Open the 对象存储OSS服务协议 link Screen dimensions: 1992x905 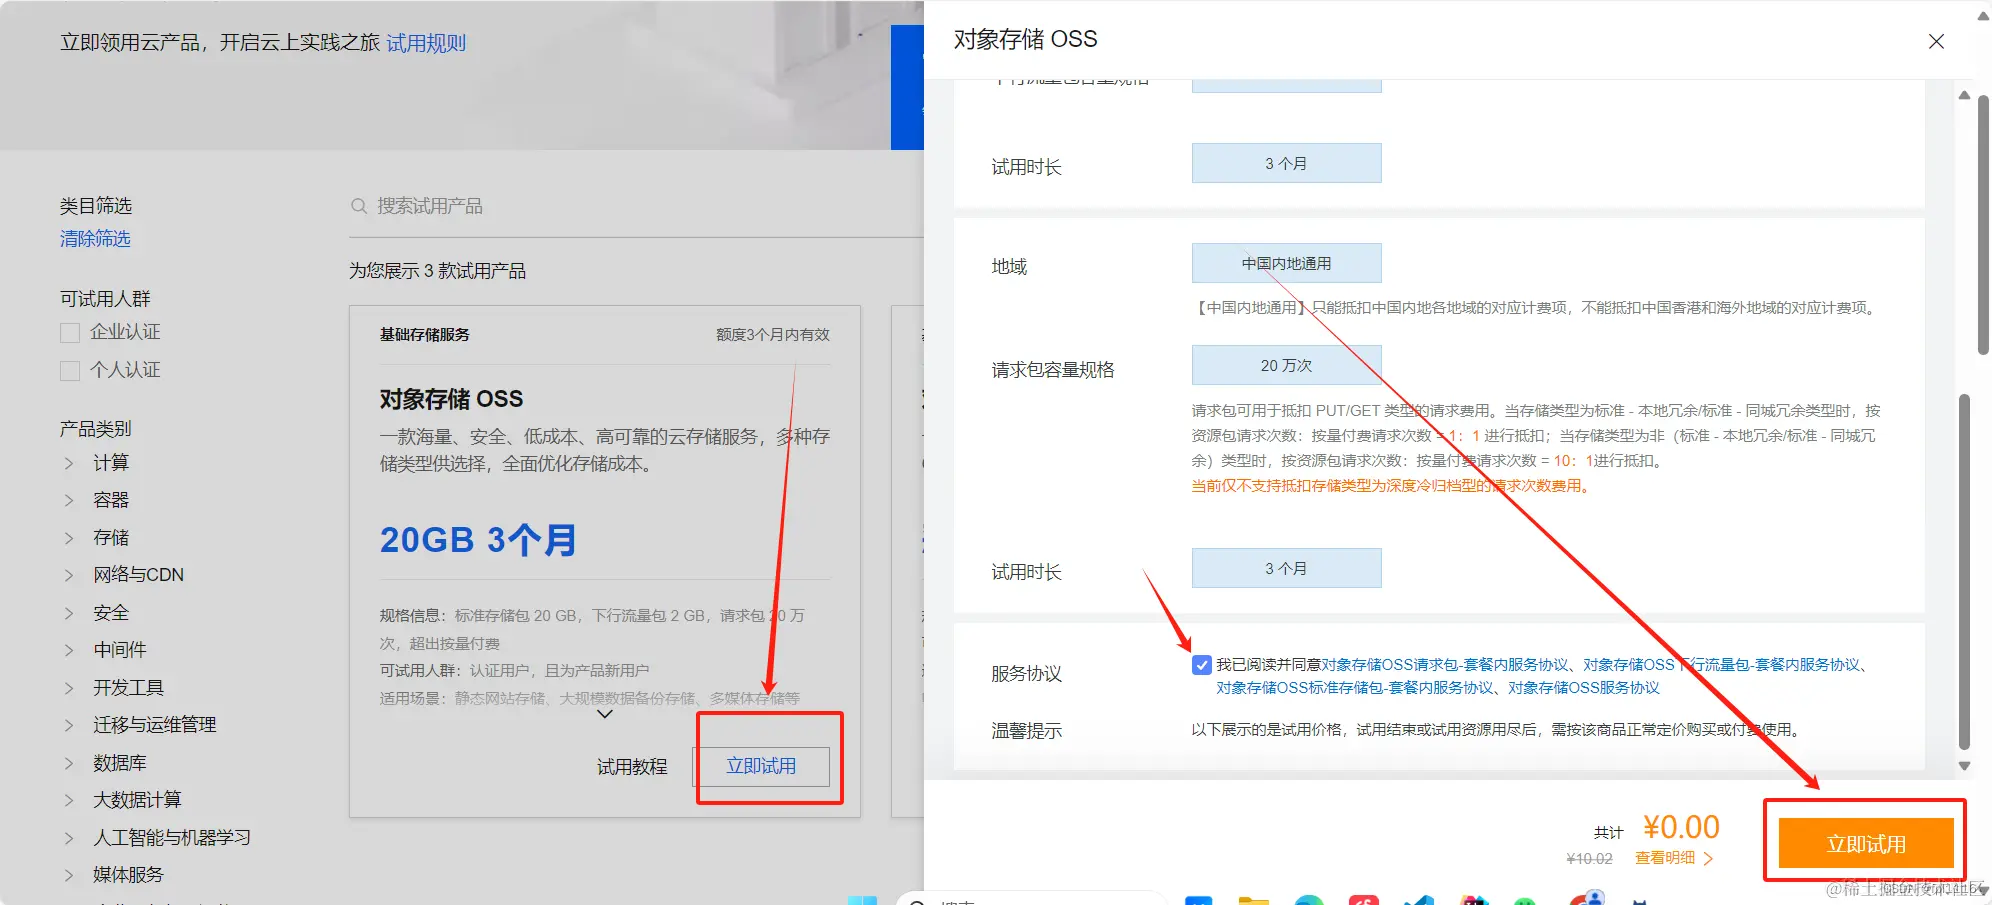point(1584,688)
